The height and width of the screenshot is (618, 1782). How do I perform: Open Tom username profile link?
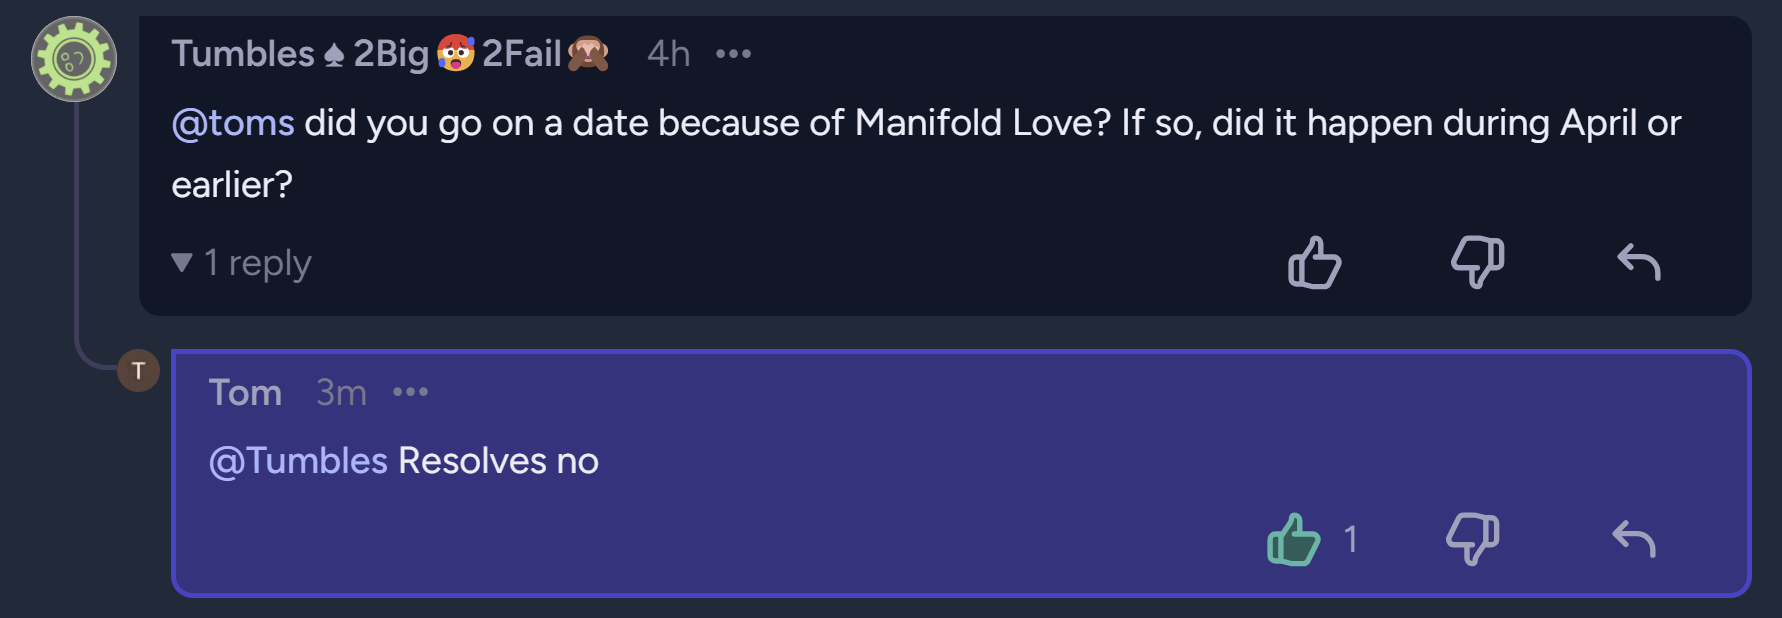[245, 393]
